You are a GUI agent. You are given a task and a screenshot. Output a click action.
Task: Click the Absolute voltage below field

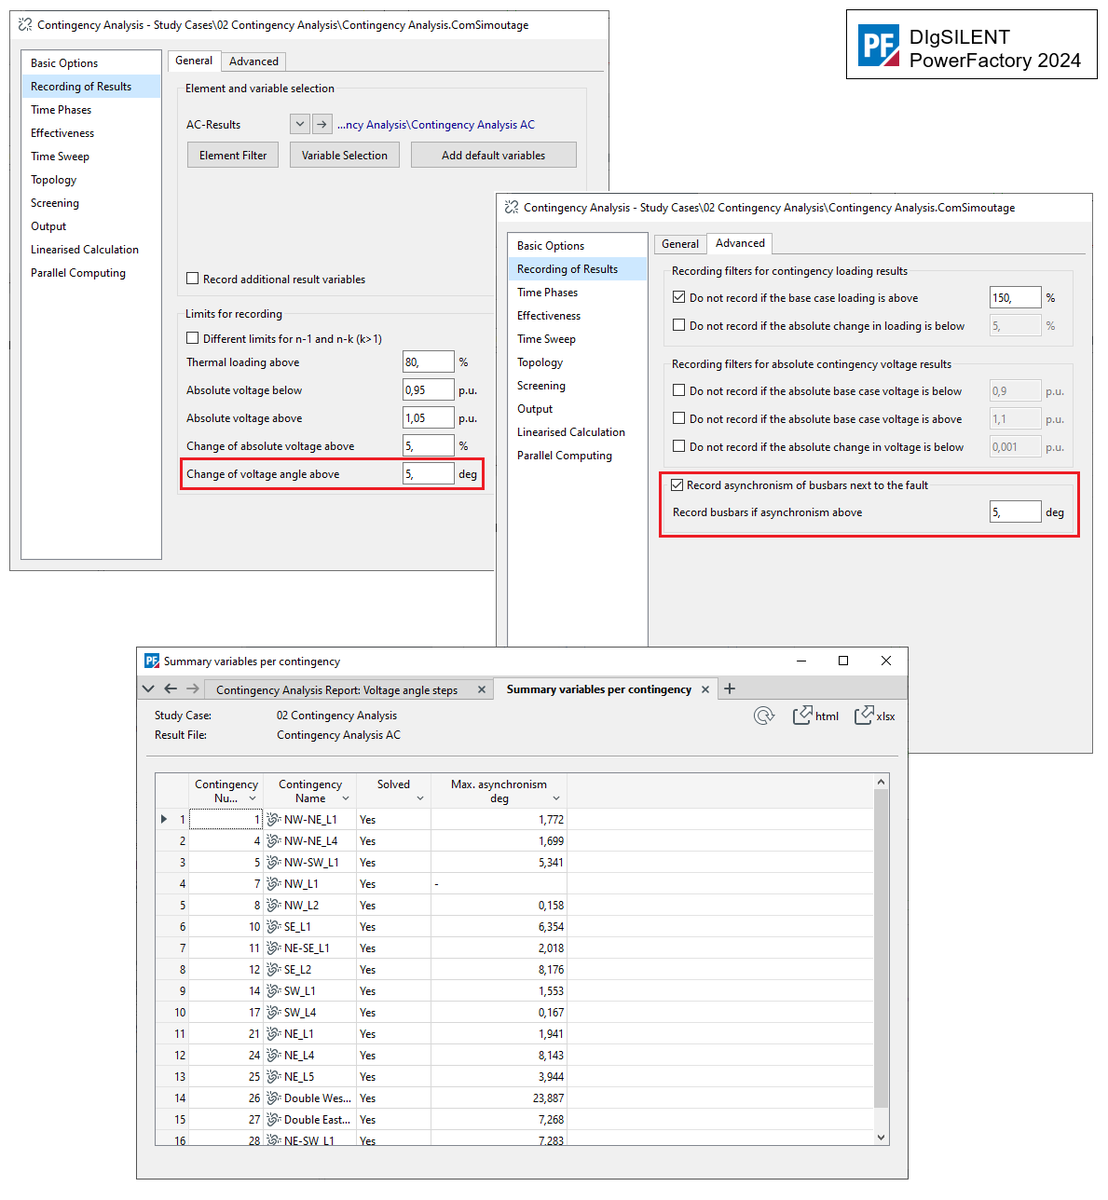tap(428, 390)
